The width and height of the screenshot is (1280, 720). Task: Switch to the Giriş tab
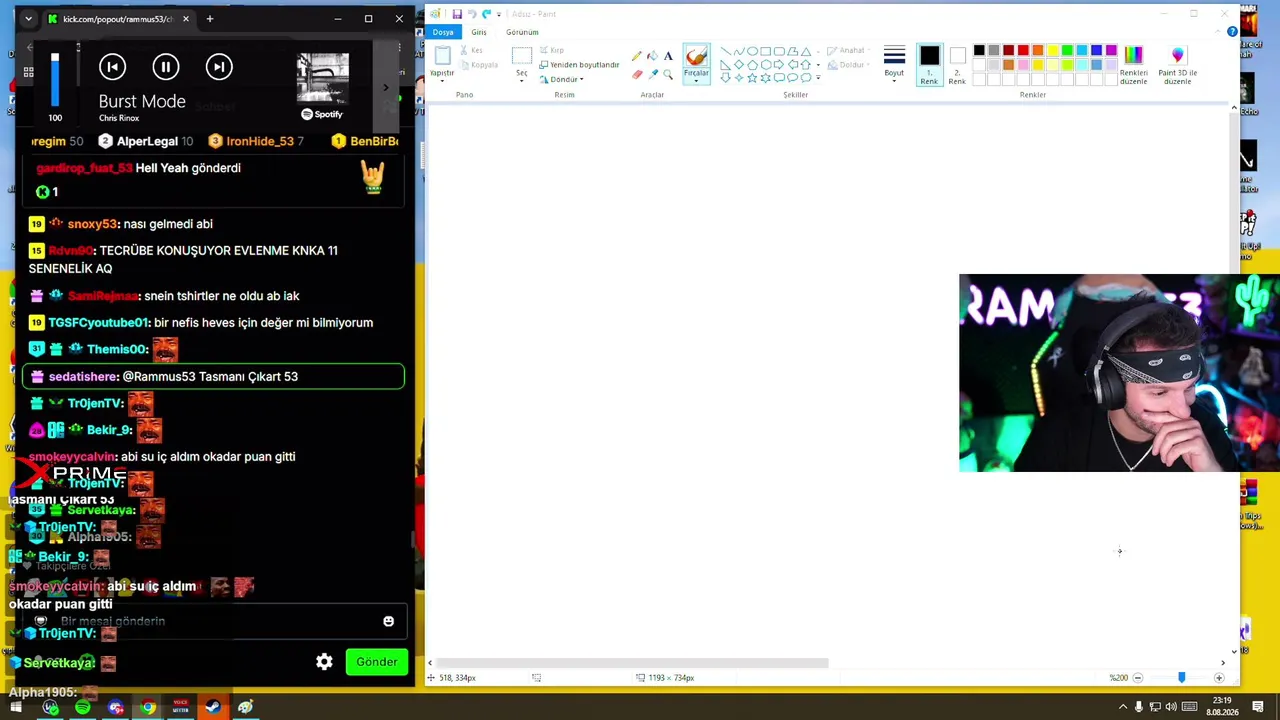[x=479, y=32]
